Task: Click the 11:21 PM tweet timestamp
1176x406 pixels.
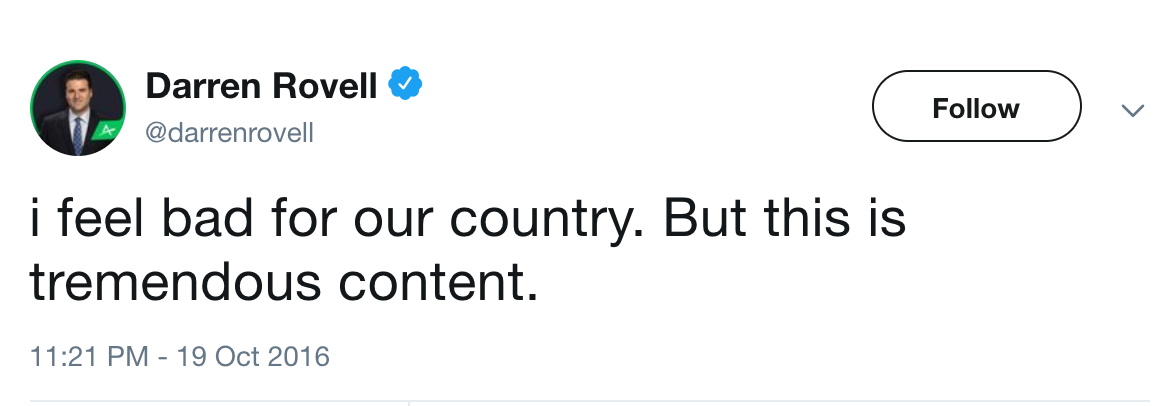Action: point(92,356)
